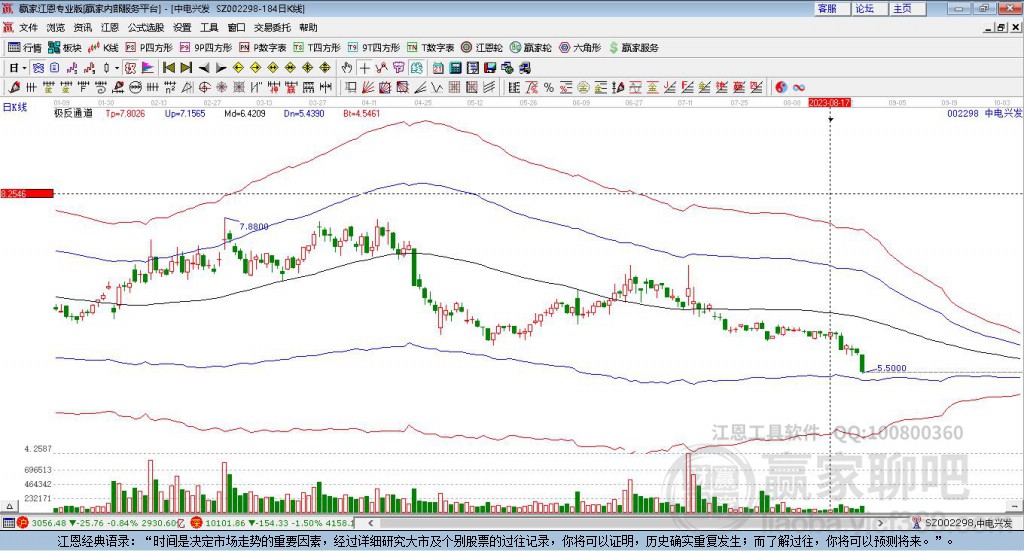Open the 工具 menu
This screenshot has height=551, width=1024.
[x=209, y=27]
